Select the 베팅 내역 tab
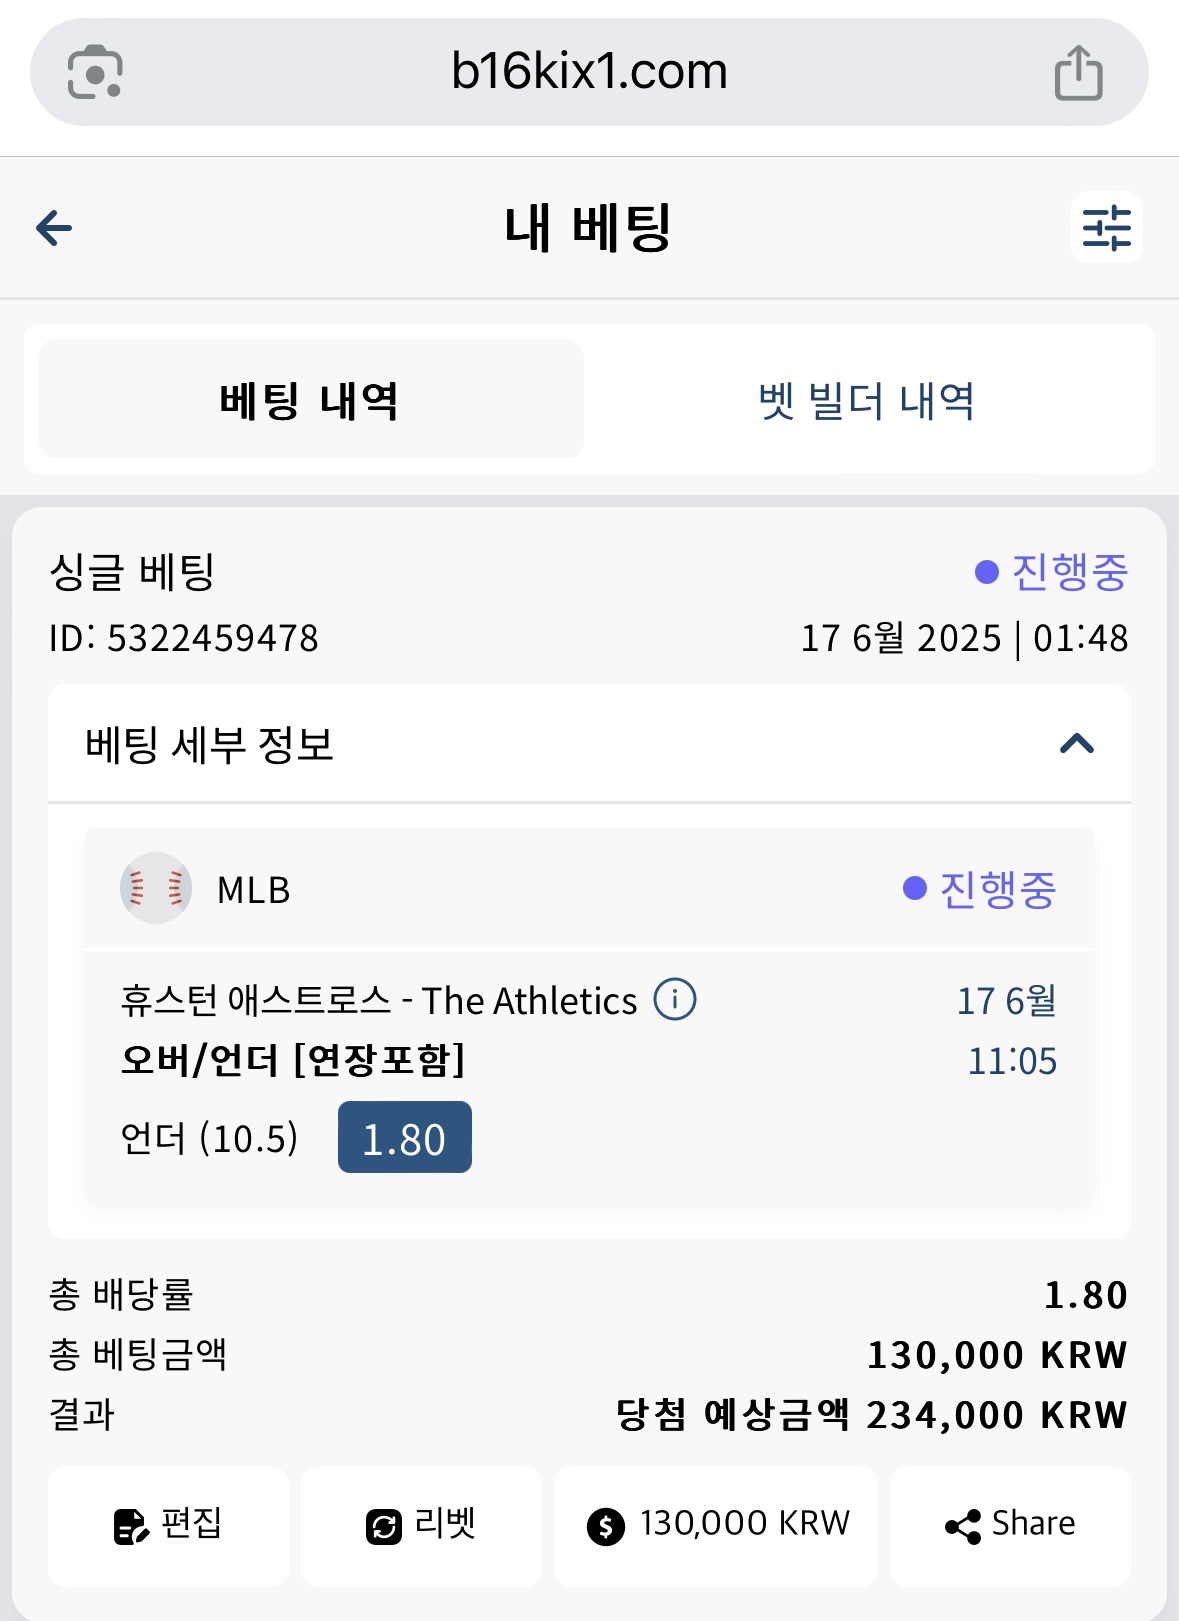 click(x=311, y=400)
